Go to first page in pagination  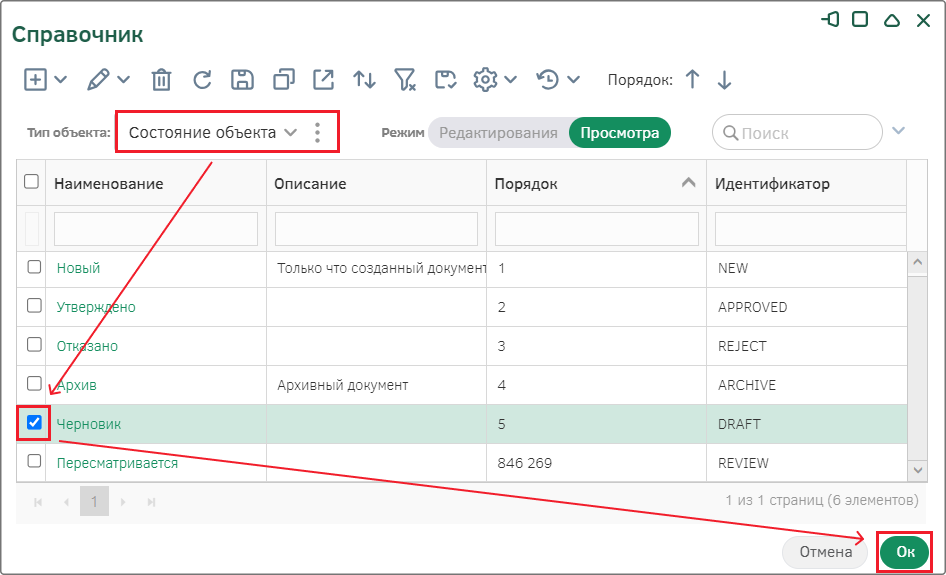coord(38,502)
